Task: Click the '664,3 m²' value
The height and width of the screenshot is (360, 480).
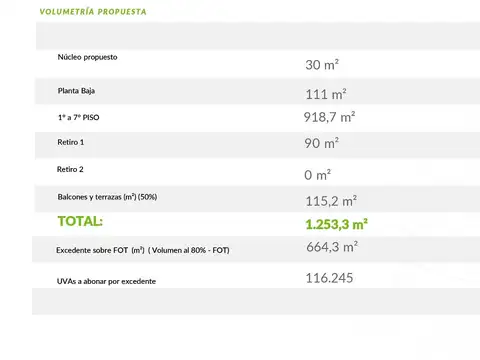Action: tap(332, 247)
